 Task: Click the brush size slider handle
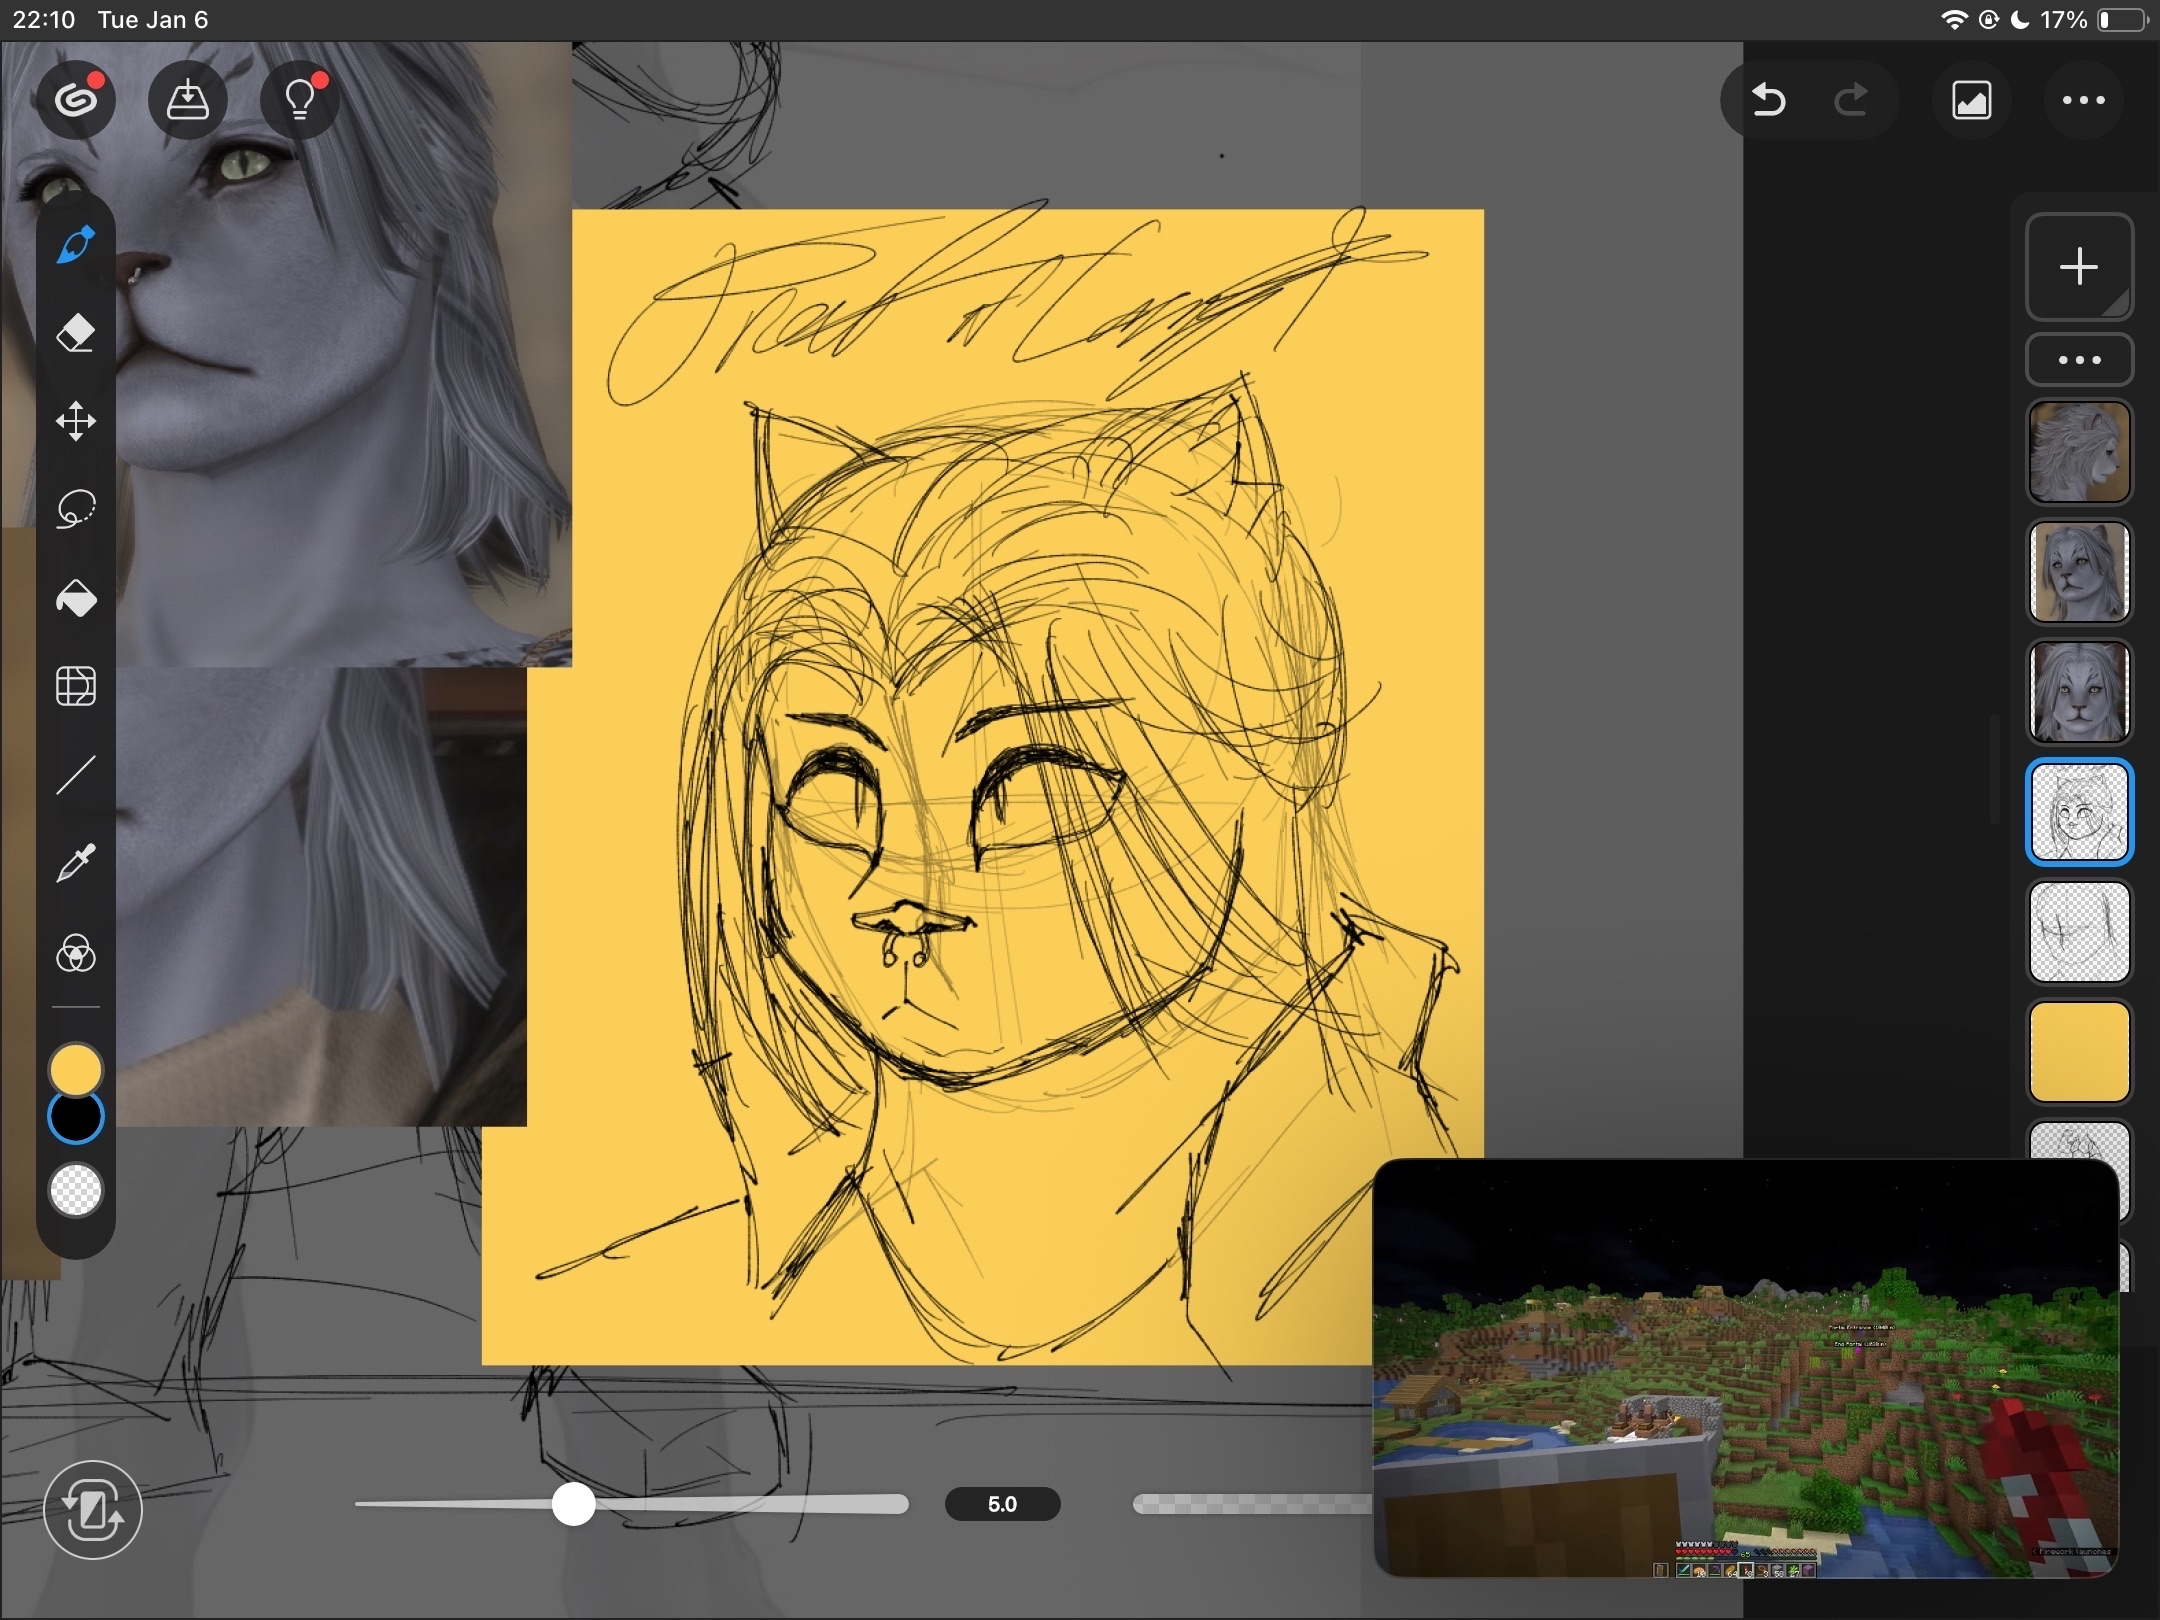coord(574,1504)
